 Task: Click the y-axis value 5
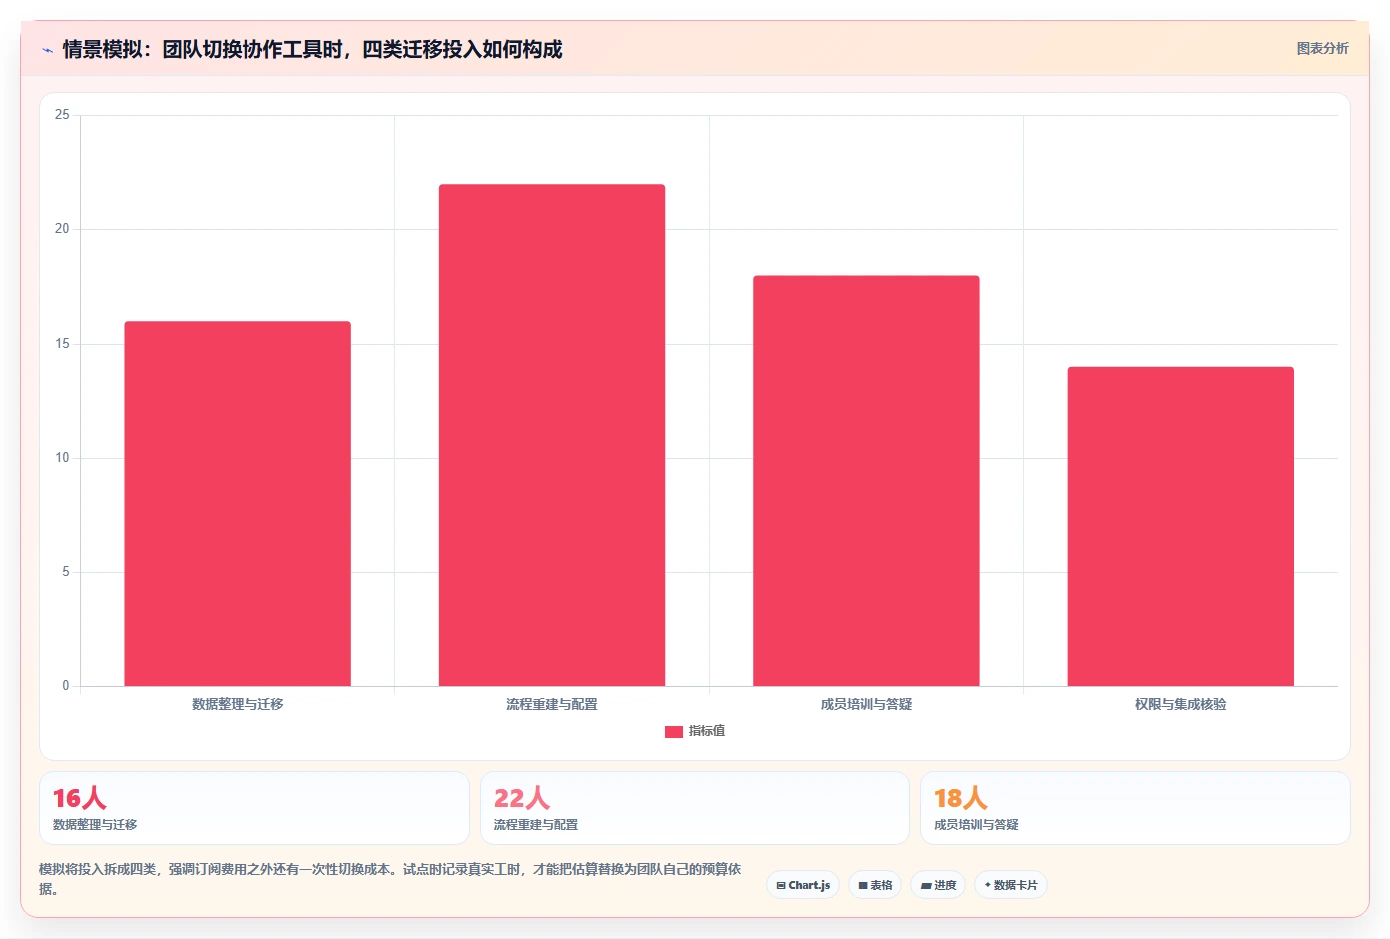[66, 572]
